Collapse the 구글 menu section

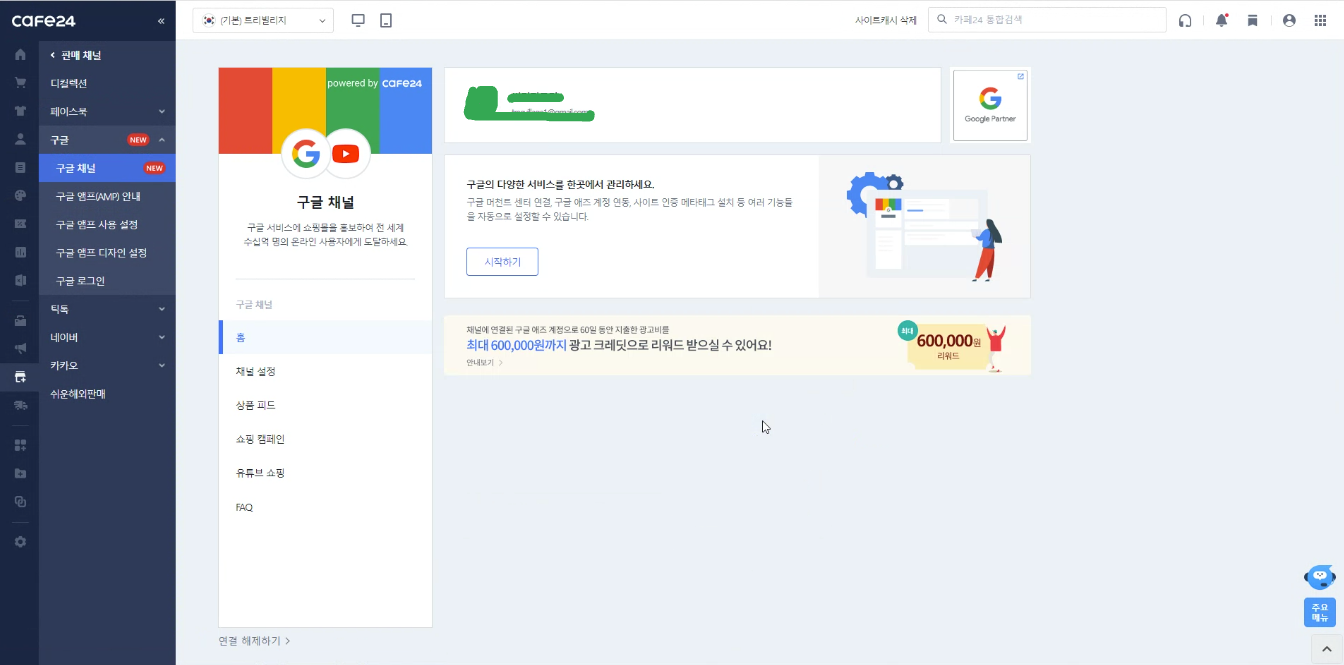tap(107, 139)
